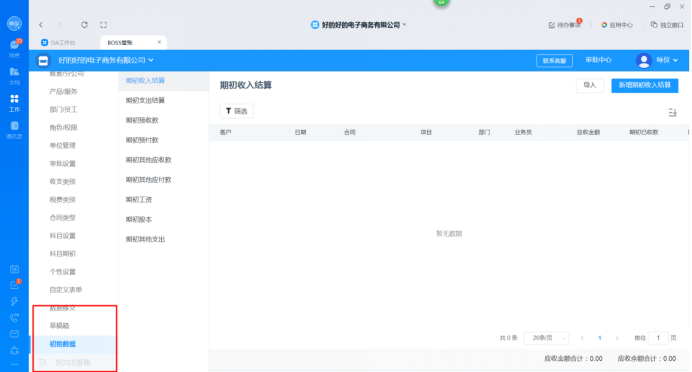This screenshot has height=372, width=692.
Task: Open the 通讯录 contacts icon in sidebar
Action: coord(14,130)
